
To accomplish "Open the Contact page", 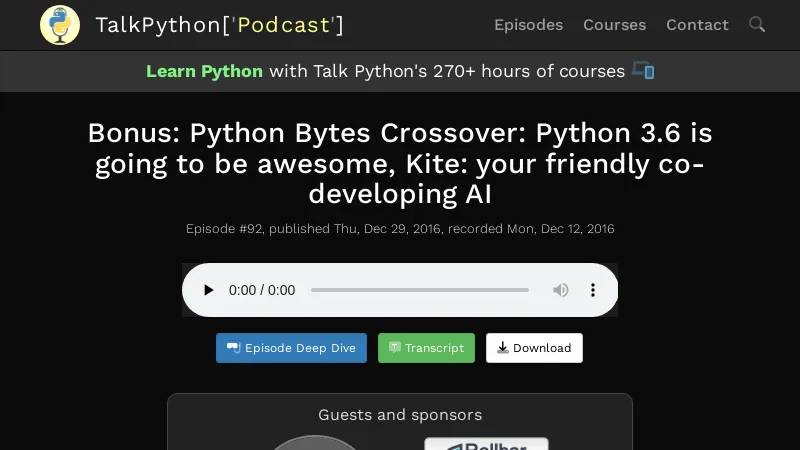I will click(x=697, y=25).
